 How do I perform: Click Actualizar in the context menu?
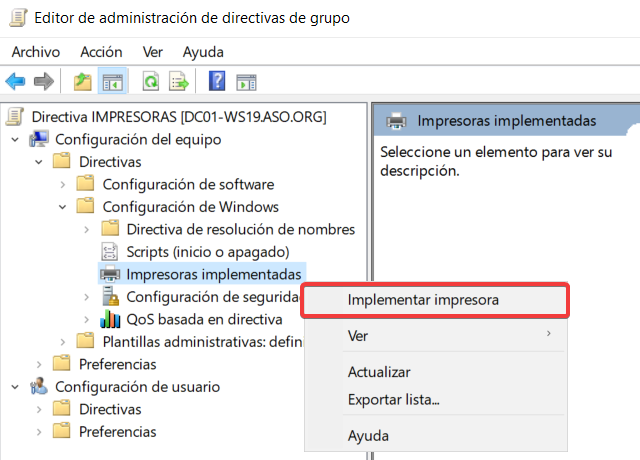click(378, 372)
